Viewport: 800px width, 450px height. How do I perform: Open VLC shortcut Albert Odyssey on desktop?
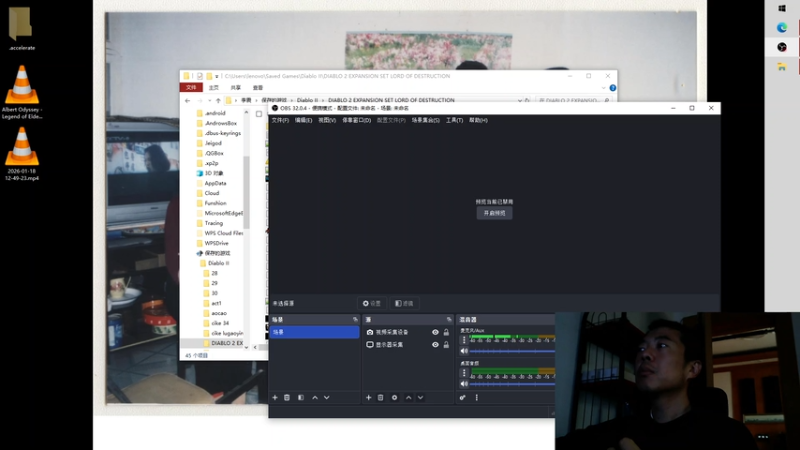point(22,92)
